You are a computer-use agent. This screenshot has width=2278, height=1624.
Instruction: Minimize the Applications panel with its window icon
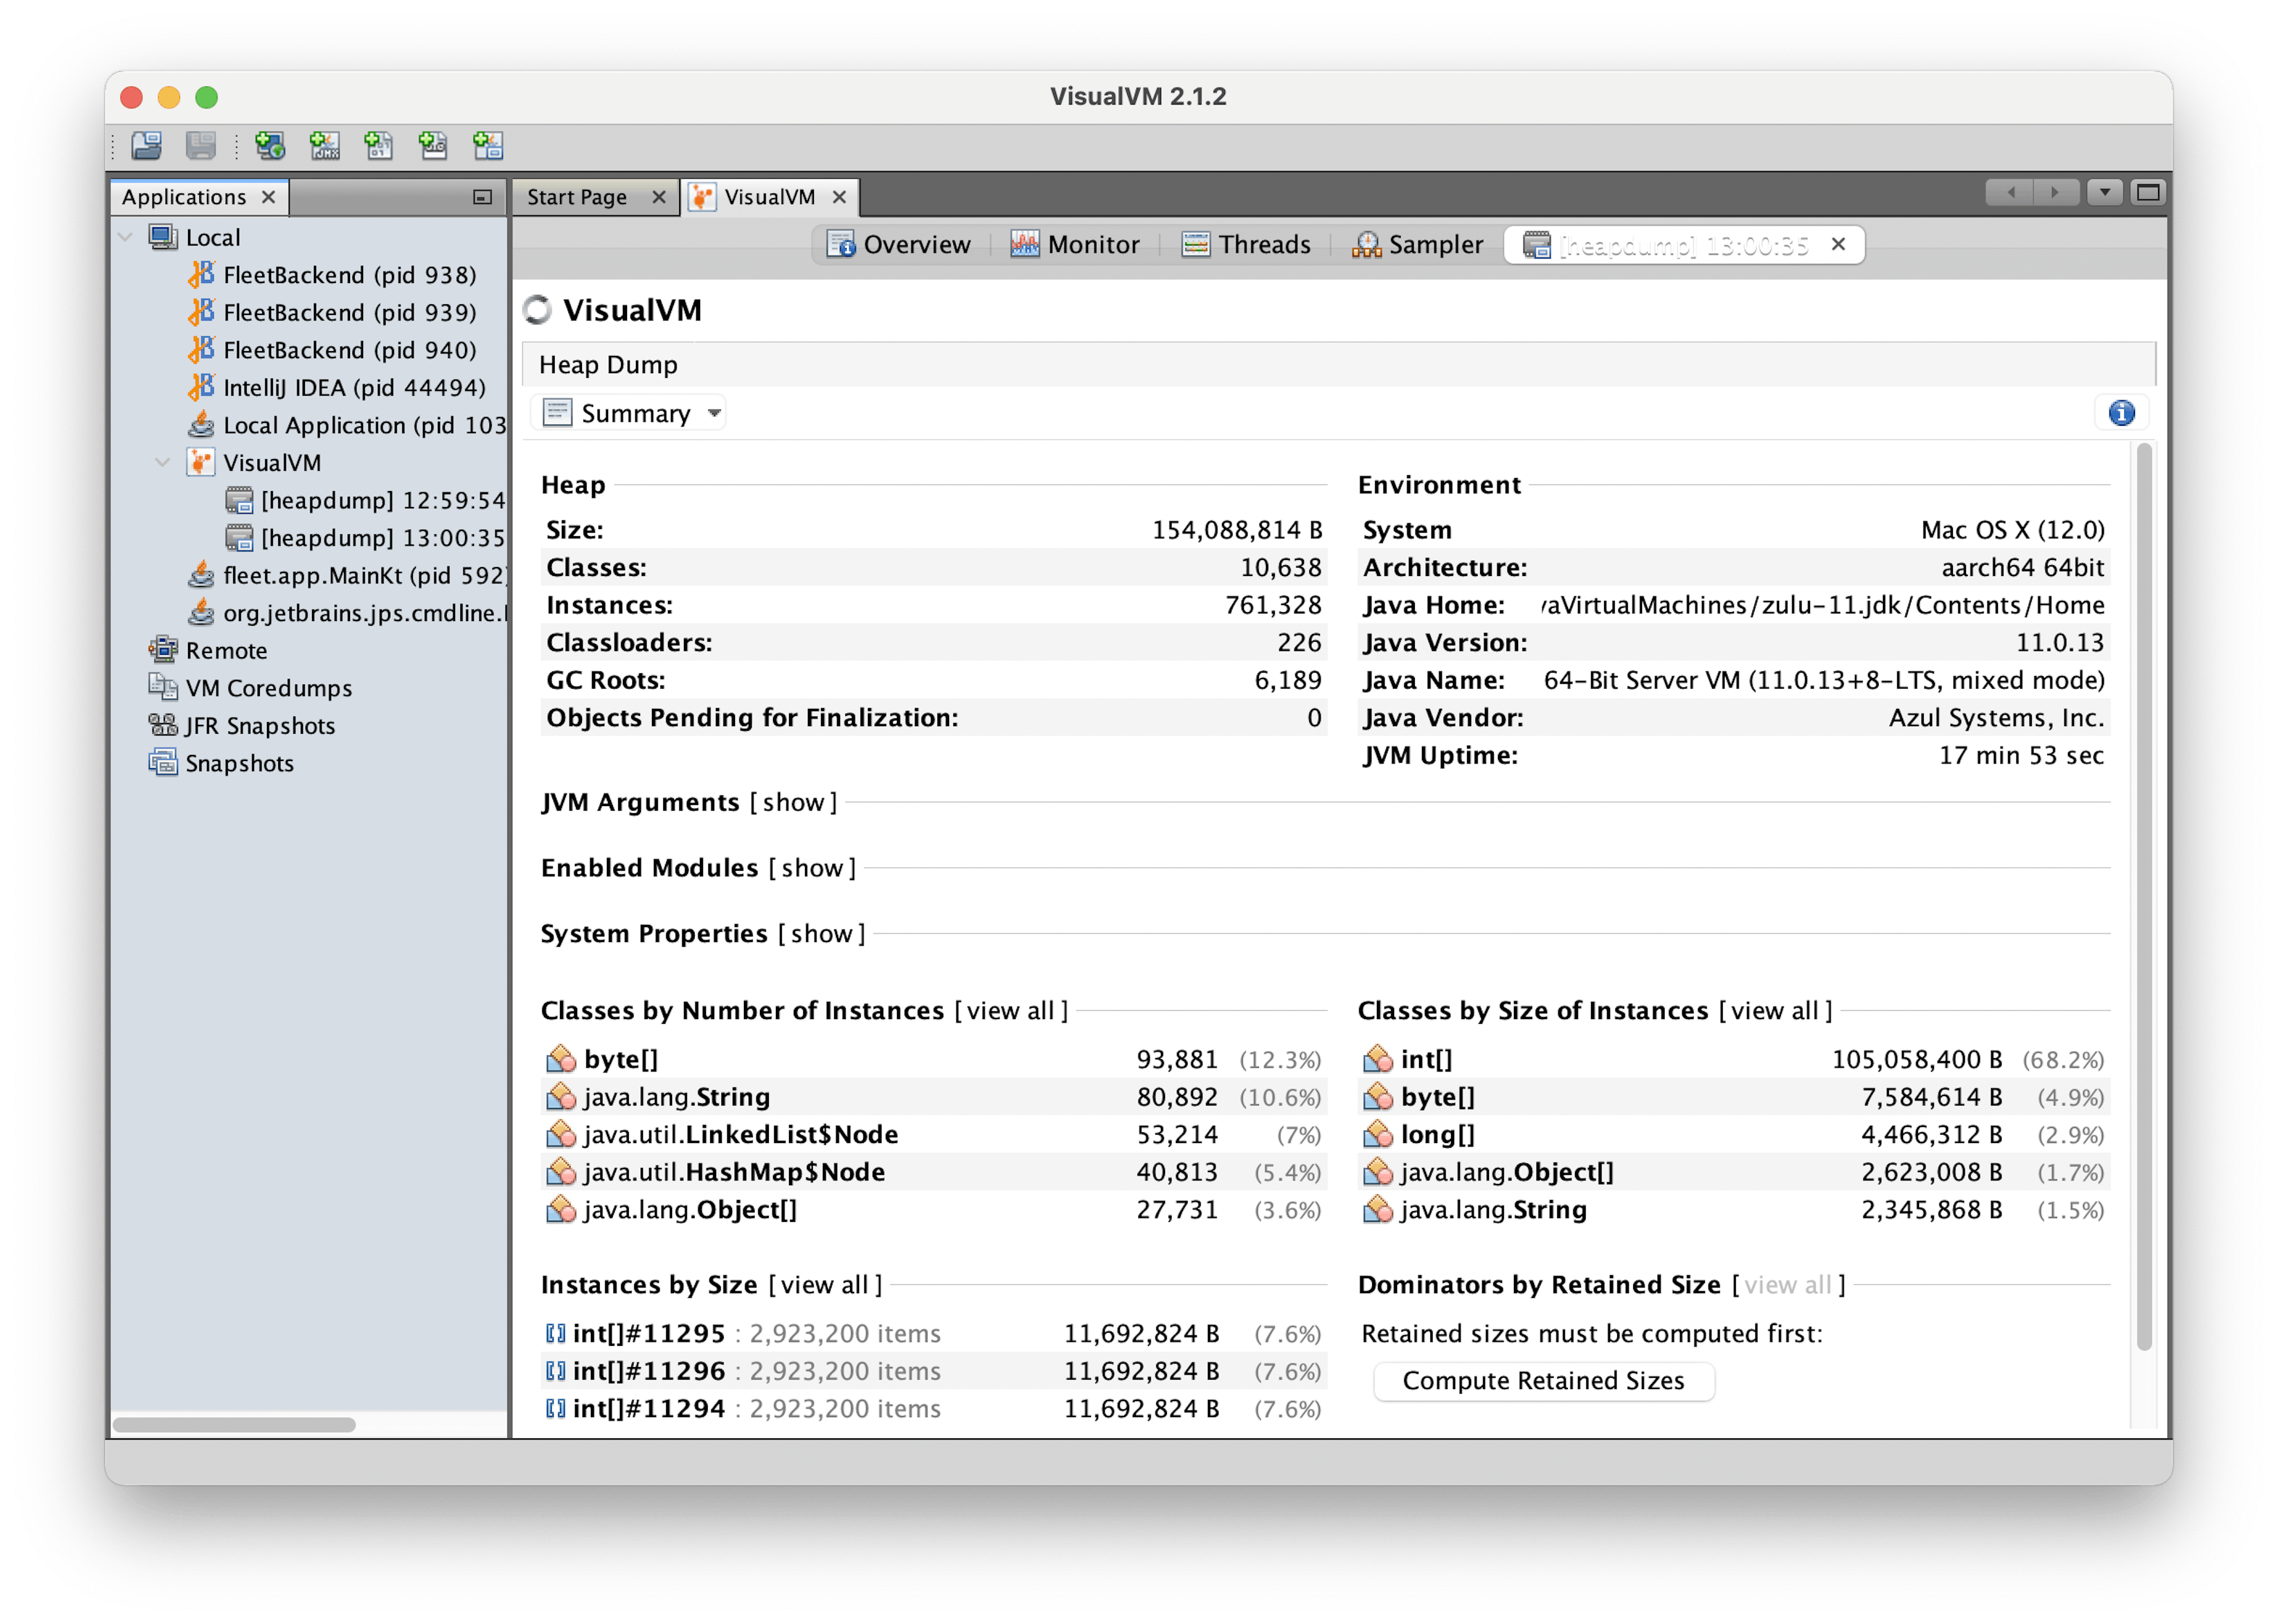(482, 197)
